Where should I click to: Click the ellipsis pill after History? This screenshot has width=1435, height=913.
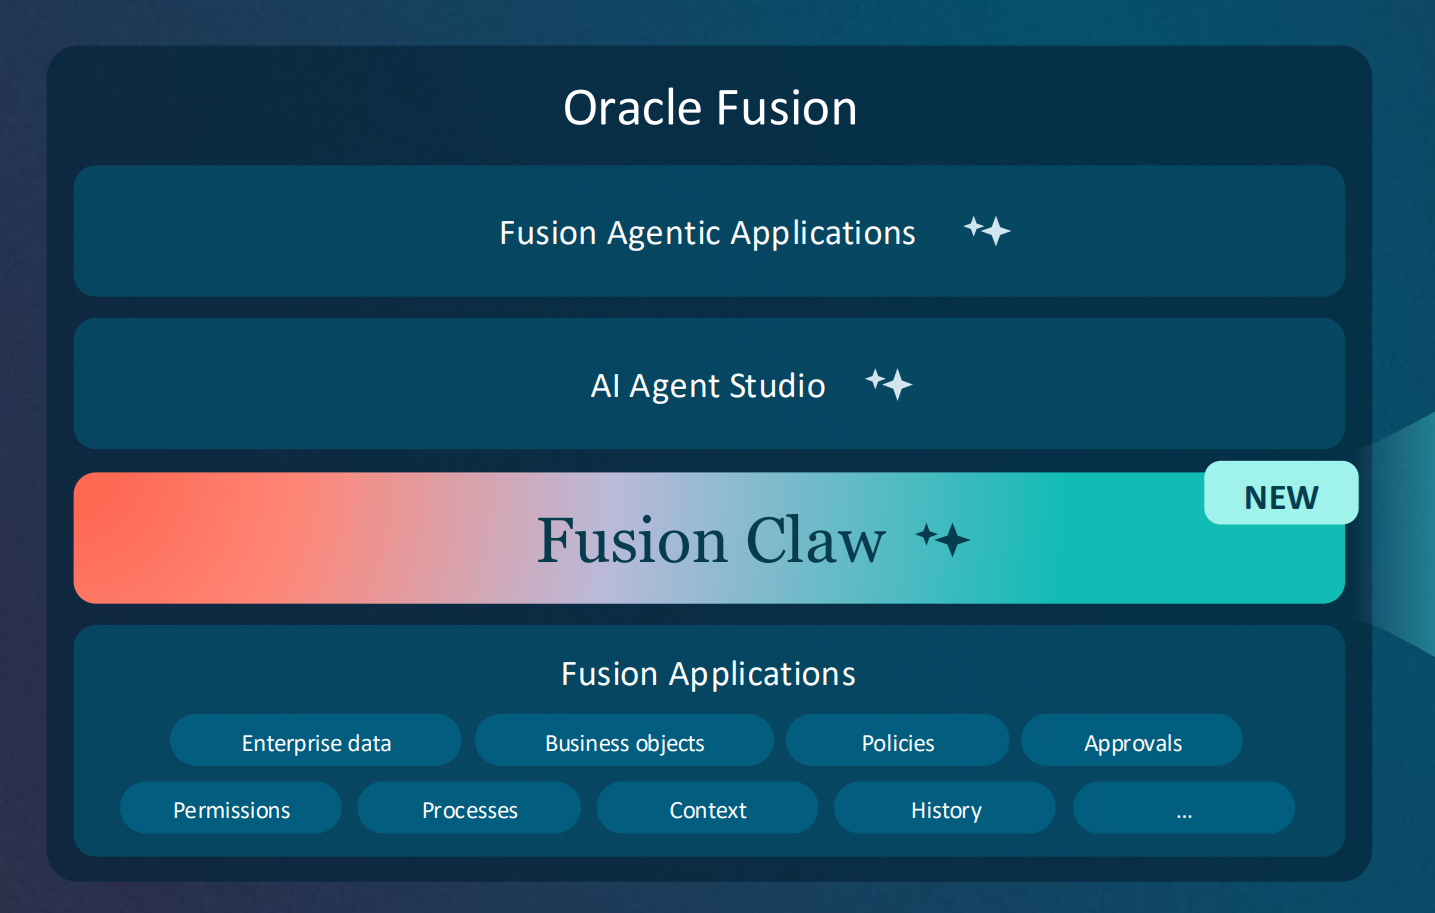tap(1184, 808)
